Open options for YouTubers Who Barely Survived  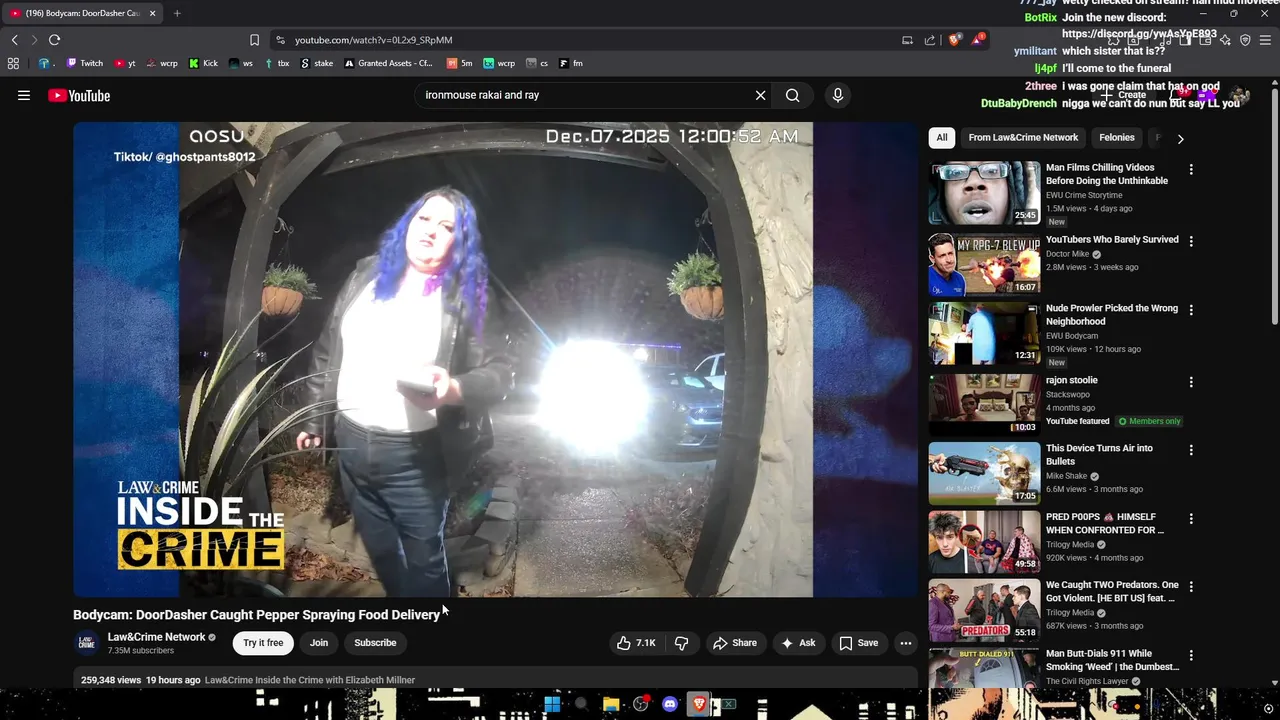pyautogui.click(x=1191, y=241)
